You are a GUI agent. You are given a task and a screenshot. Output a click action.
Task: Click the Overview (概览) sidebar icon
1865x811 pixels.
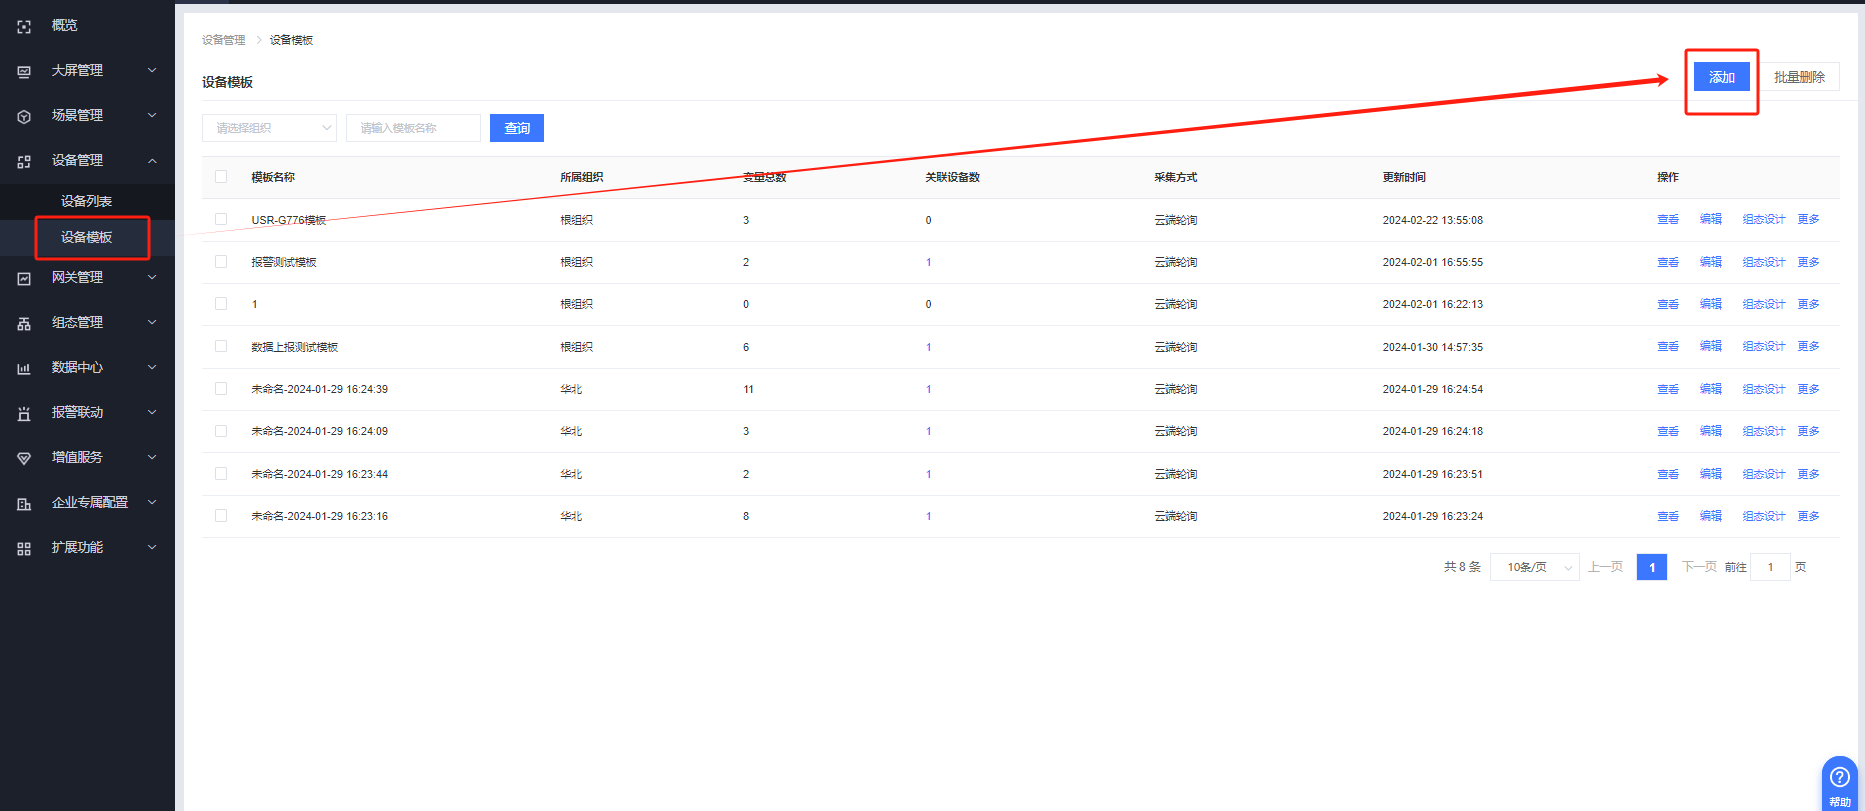(24, 27)
